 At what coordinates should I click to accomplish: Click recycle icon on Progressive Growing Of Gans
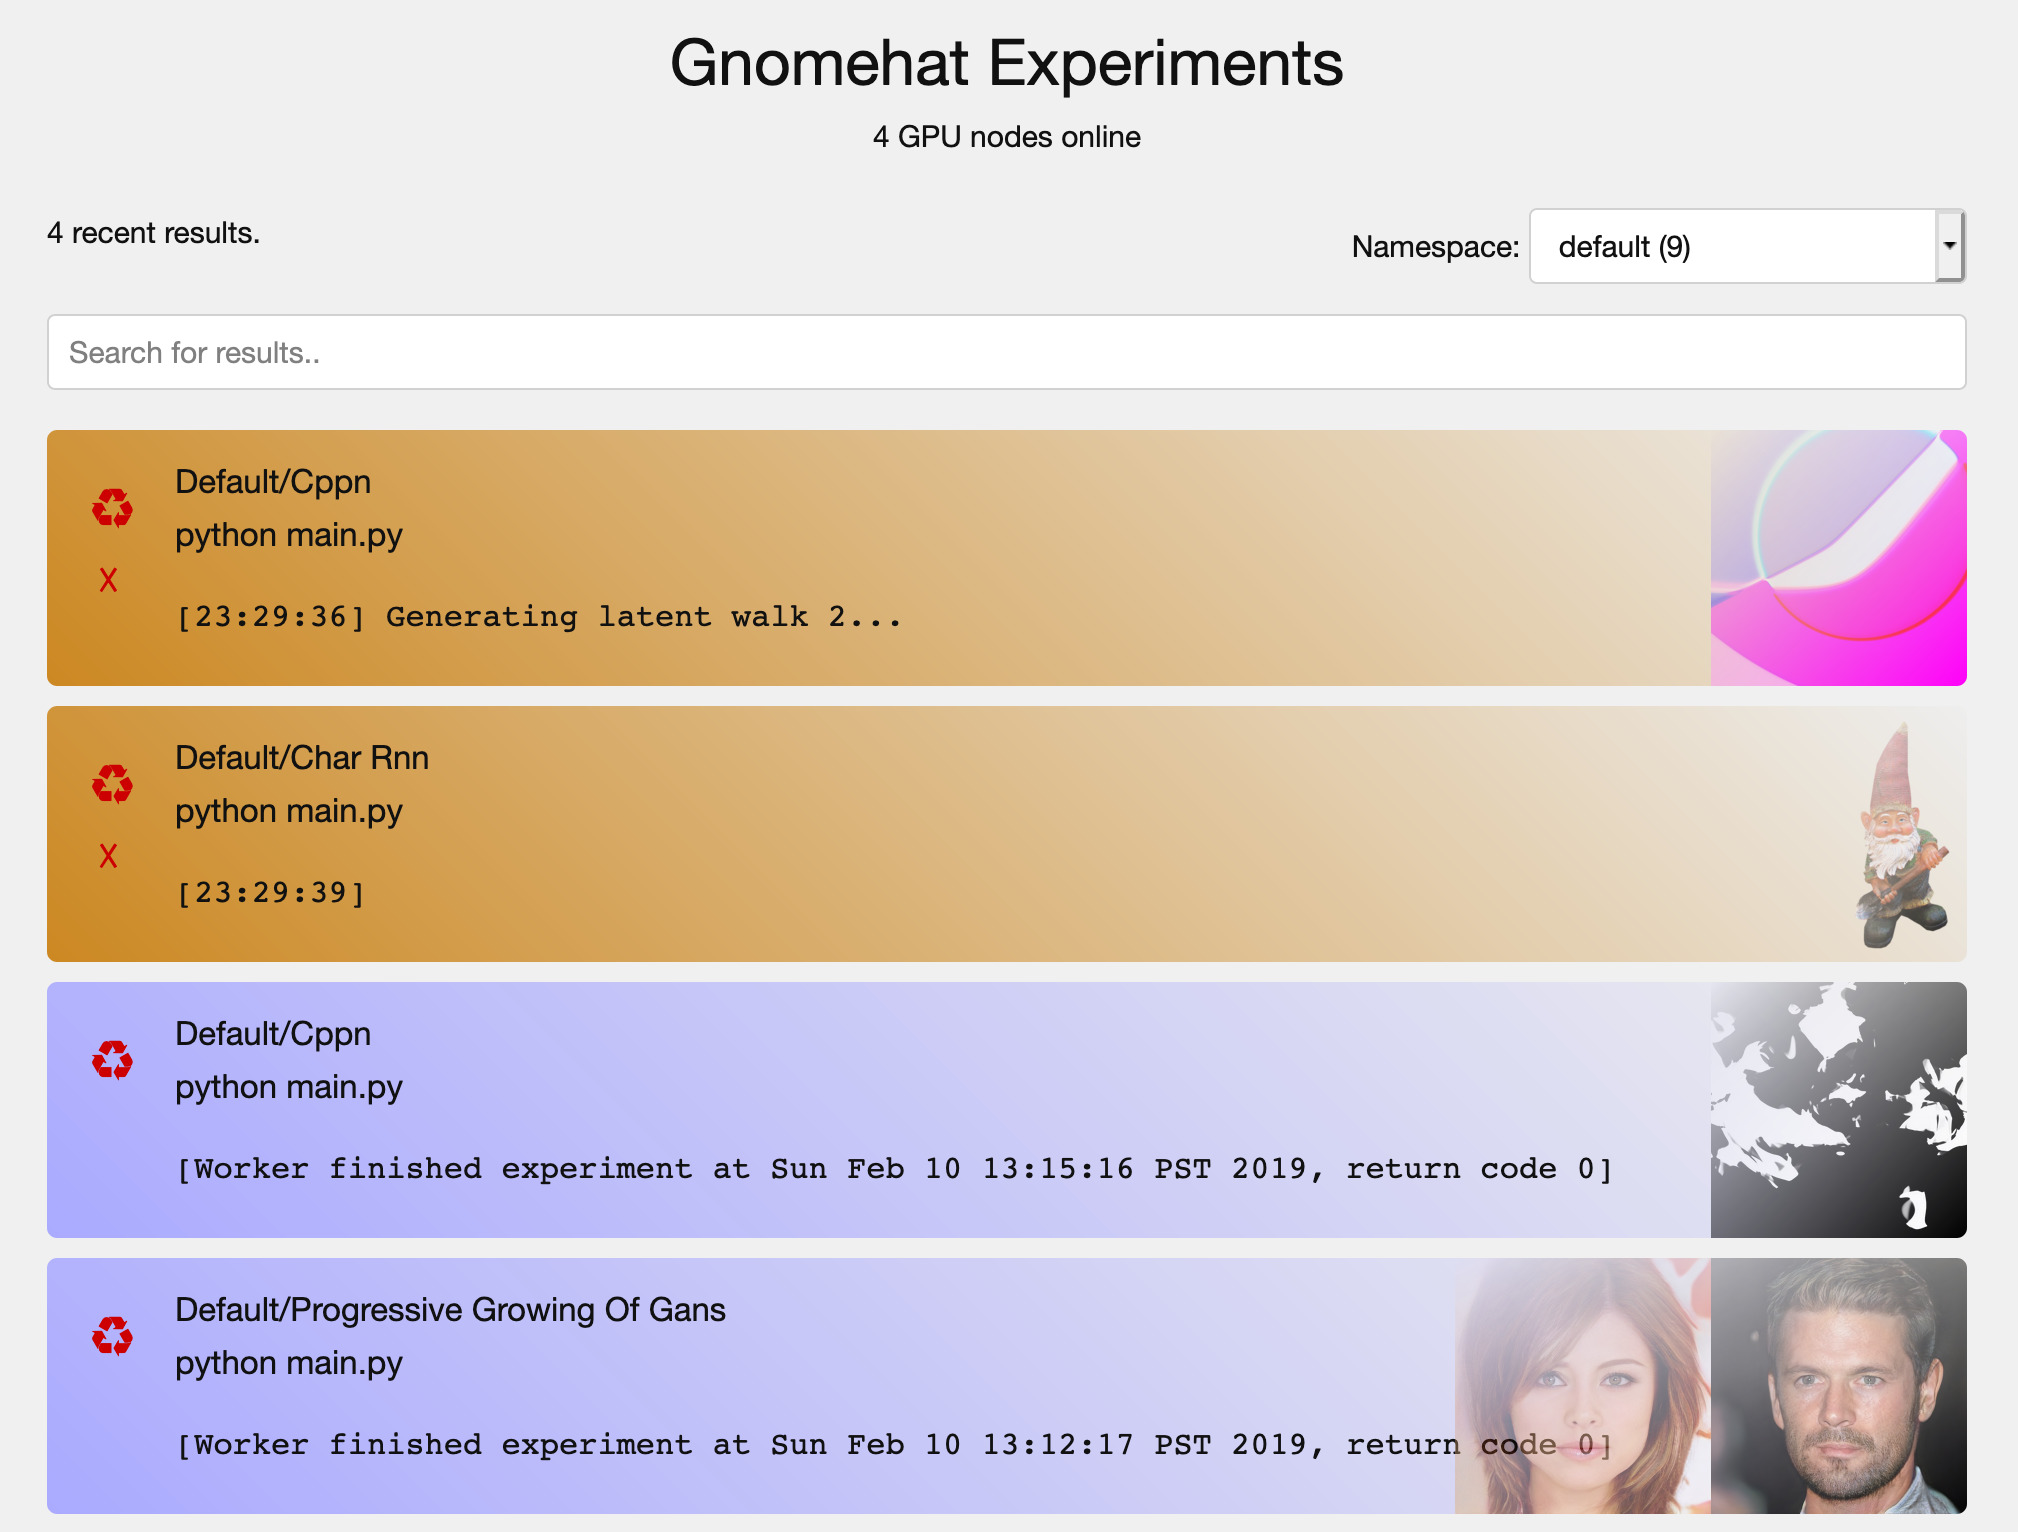pyautogui.click(x=112, y=1336)
